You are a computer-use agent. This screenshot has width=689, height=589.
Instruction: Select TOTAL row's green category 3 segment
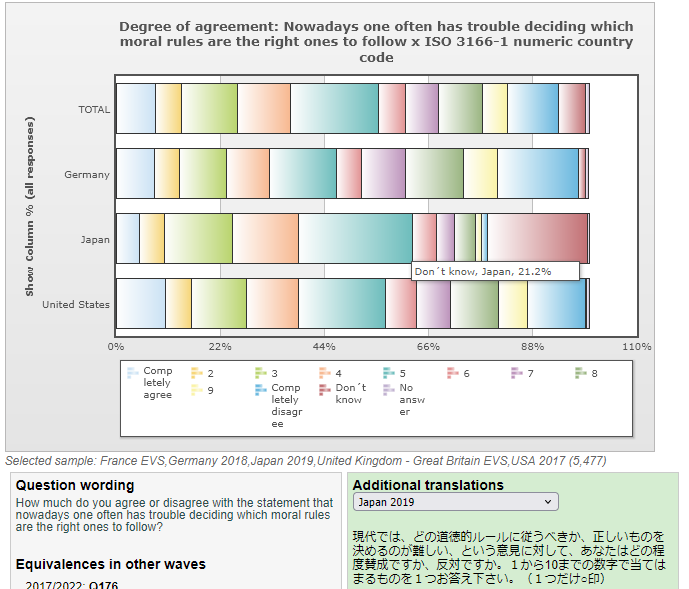pos(210,109)
